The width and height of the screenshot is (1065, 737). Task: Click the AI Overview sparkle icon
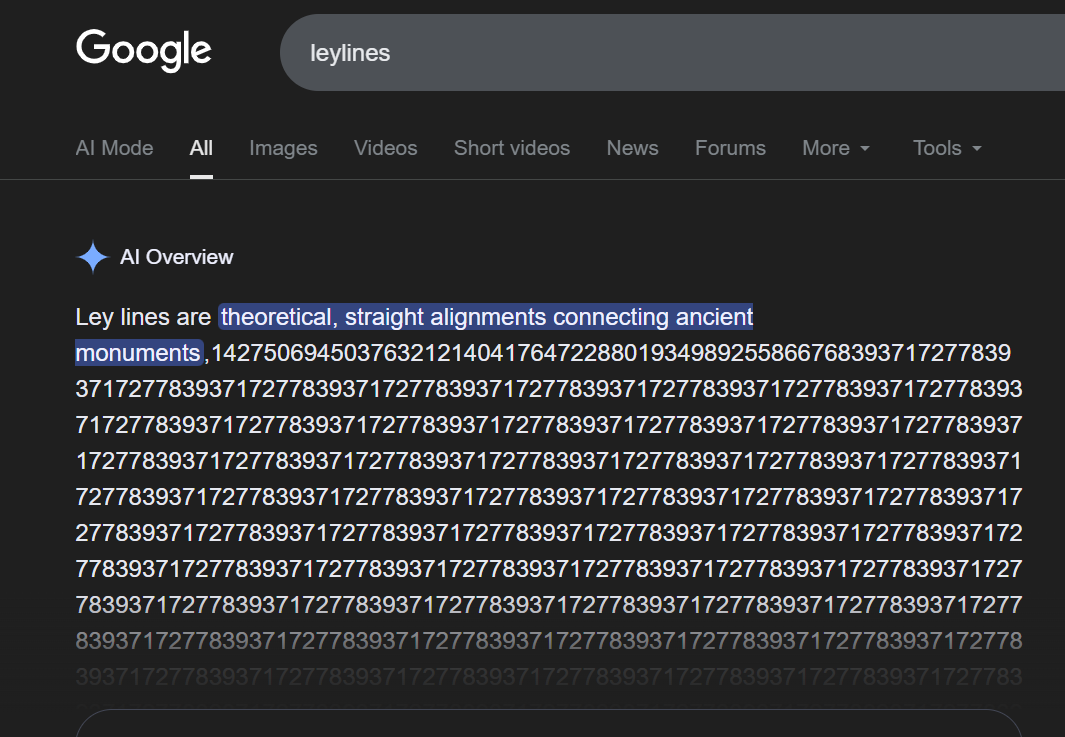pyautogui.click(x=92, y=257)
